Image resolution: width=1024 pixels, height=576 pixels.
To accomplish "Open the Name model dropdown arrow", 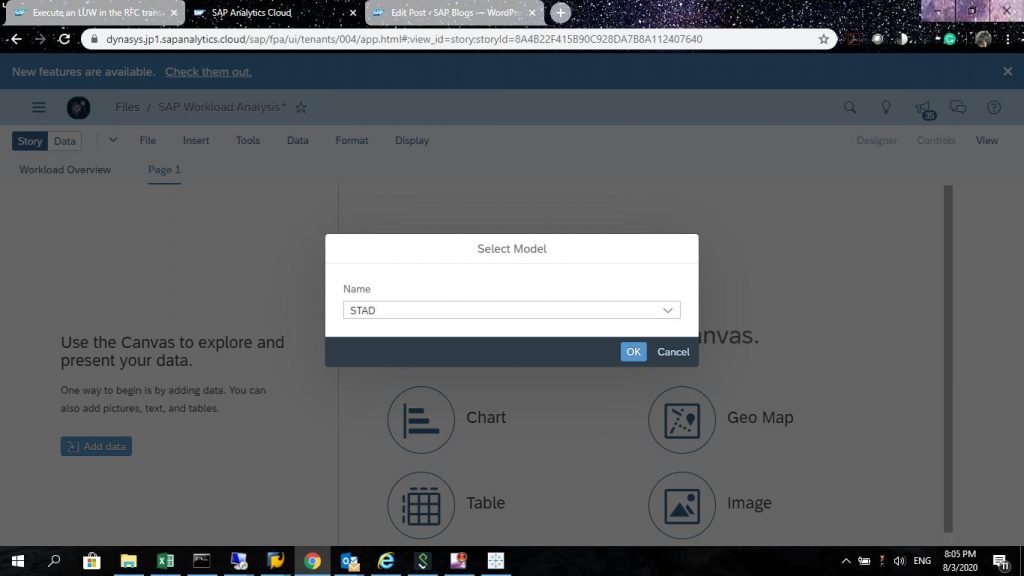I will coord(667,310).
